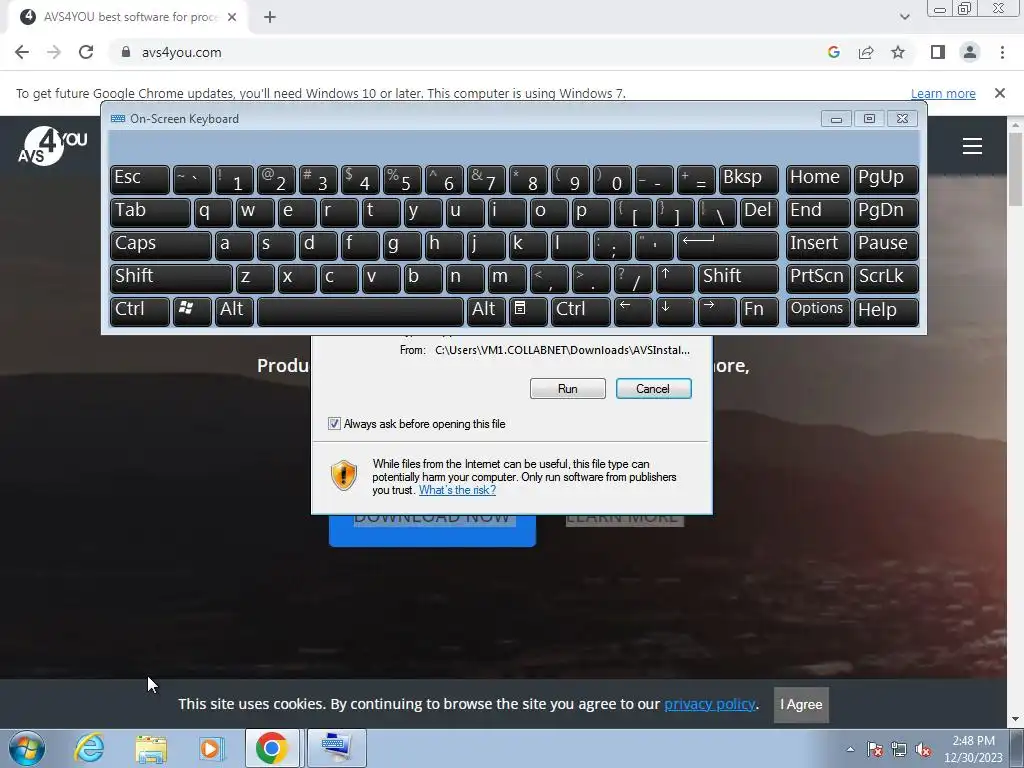Open Windows Explorer from taskbar

click(x=151, y=748)
